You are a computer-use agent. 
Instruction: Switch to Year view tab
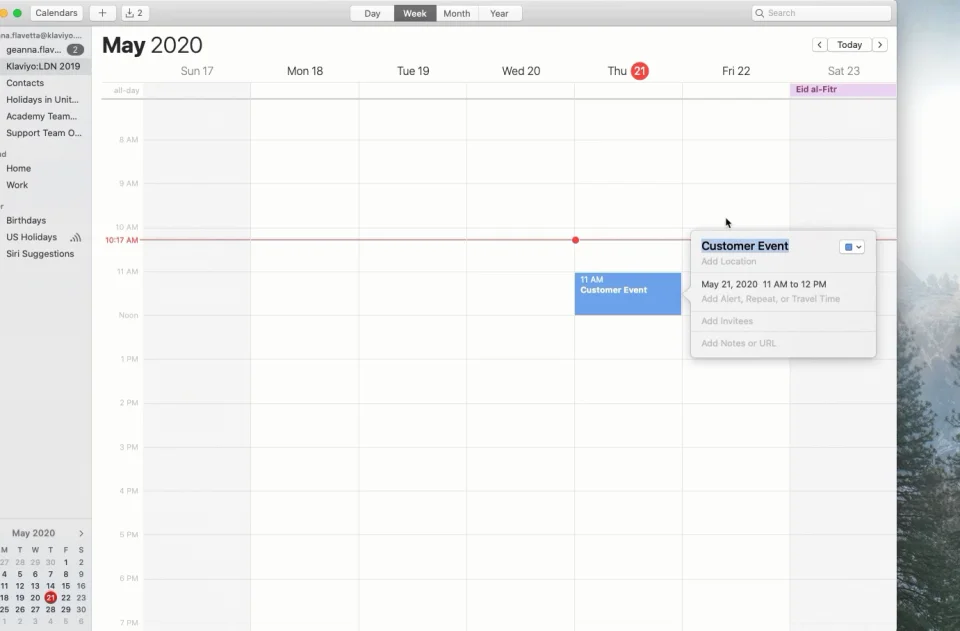pos(499,13)
